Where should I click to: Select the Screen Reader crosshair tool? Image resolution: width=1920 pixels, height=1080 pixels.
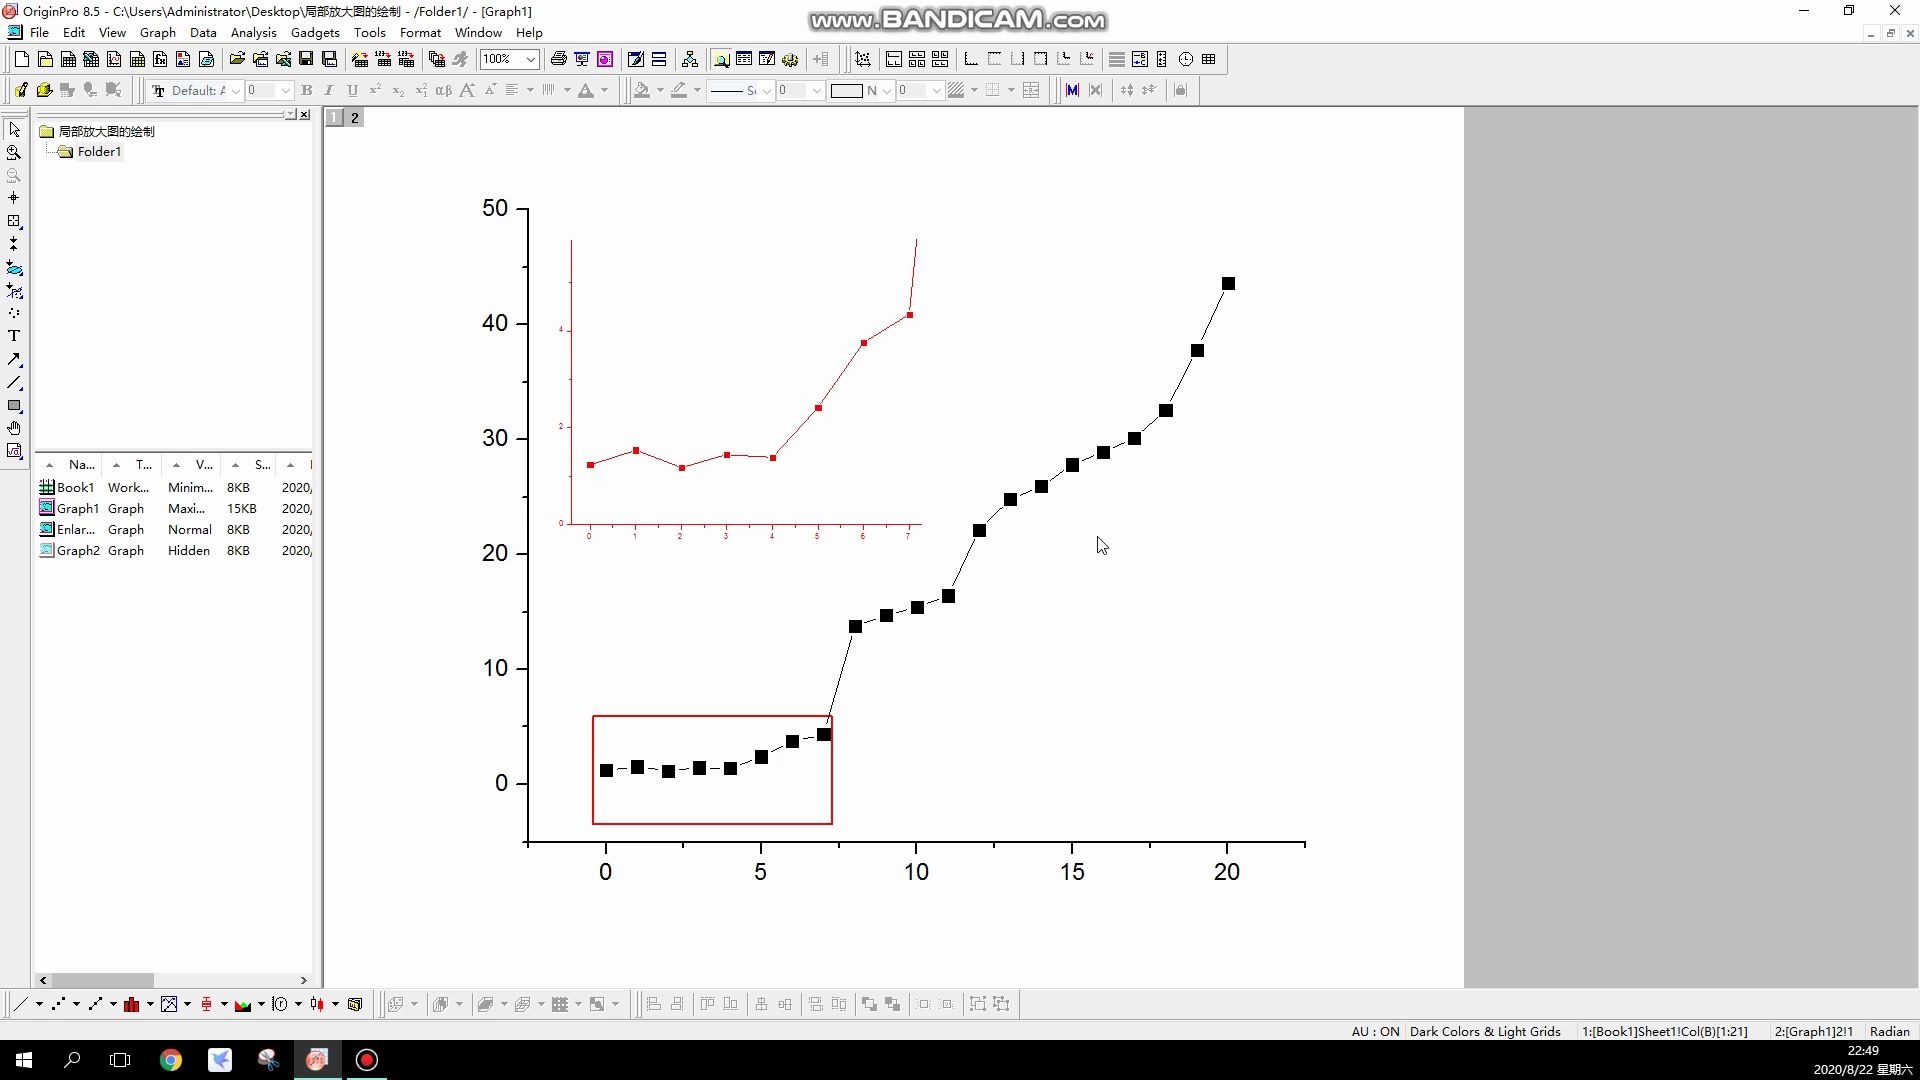[x=14, y=198]
